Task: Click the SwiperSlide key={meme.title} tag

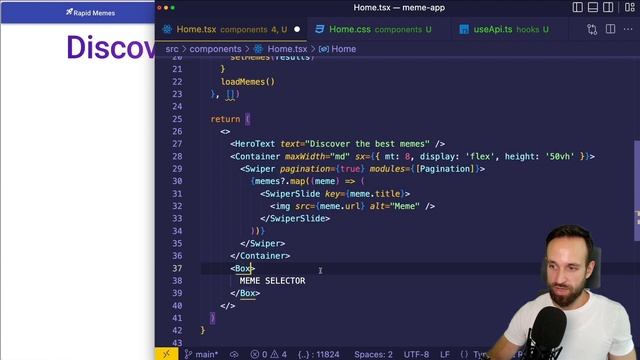Action: point(335,193)
